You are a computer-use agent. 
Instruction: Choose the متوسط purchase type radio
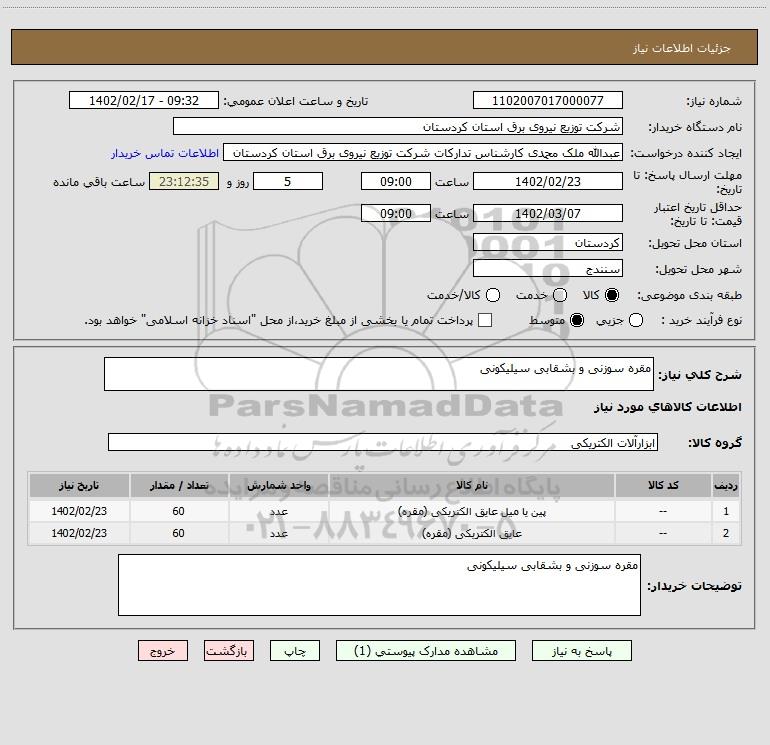577,320
